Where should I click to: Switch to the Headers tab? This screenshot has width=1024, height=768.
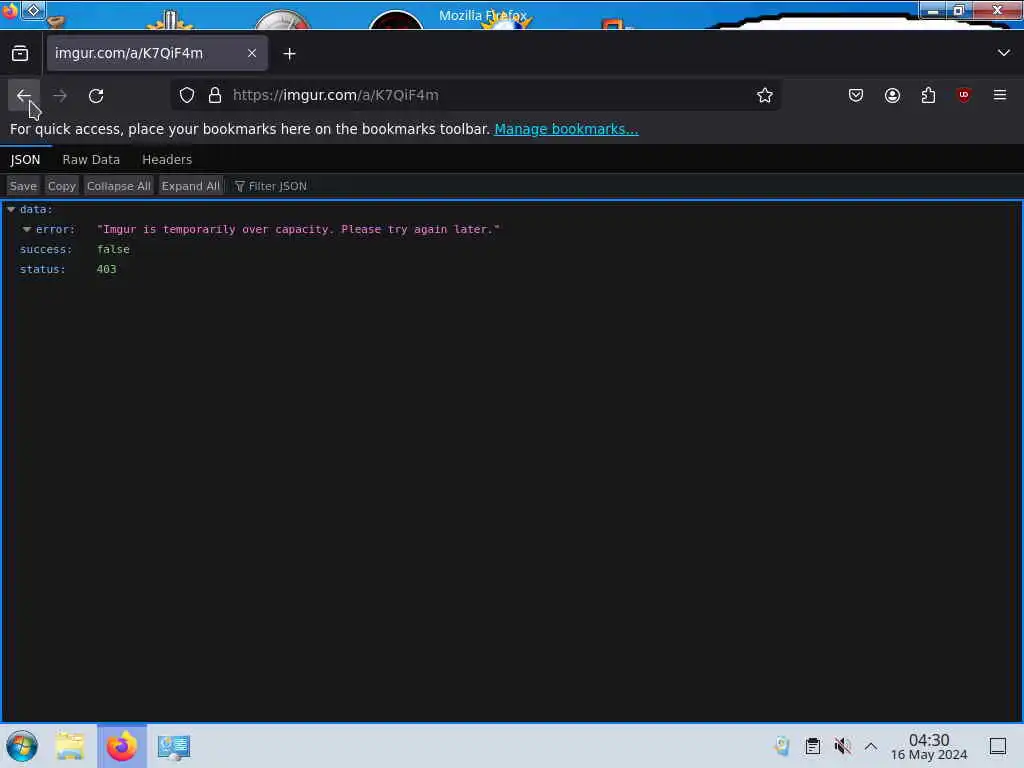point(167,159)
